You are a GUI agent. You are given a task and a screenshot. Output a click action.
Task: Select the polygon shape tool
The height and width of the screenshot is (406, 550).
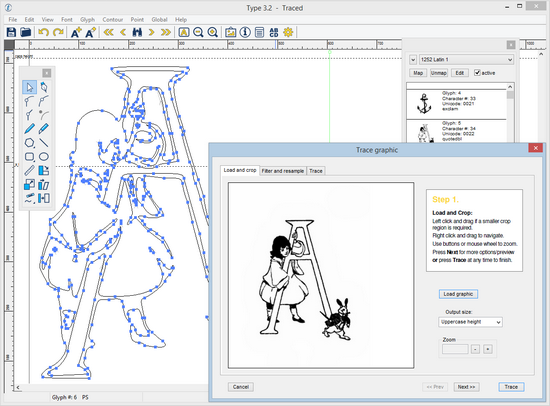[29, 143]
